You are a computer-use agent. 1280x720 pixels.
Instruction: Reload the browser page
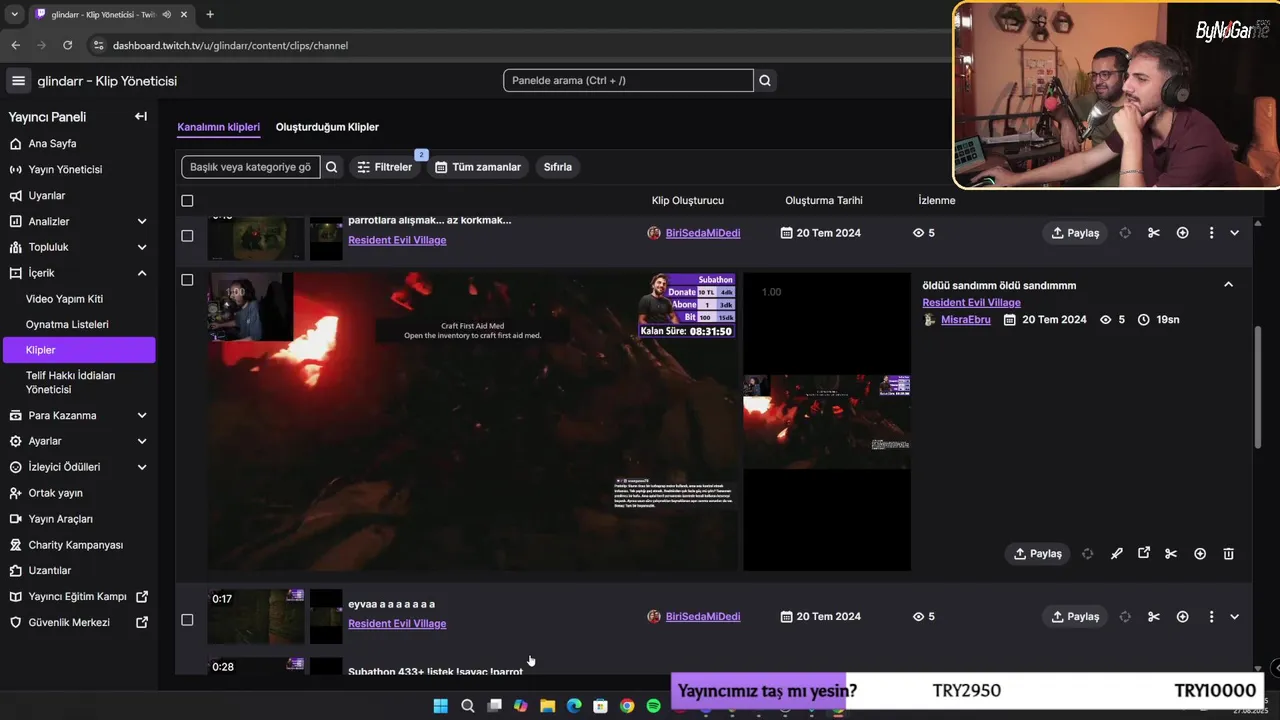(x=67, y=45)
